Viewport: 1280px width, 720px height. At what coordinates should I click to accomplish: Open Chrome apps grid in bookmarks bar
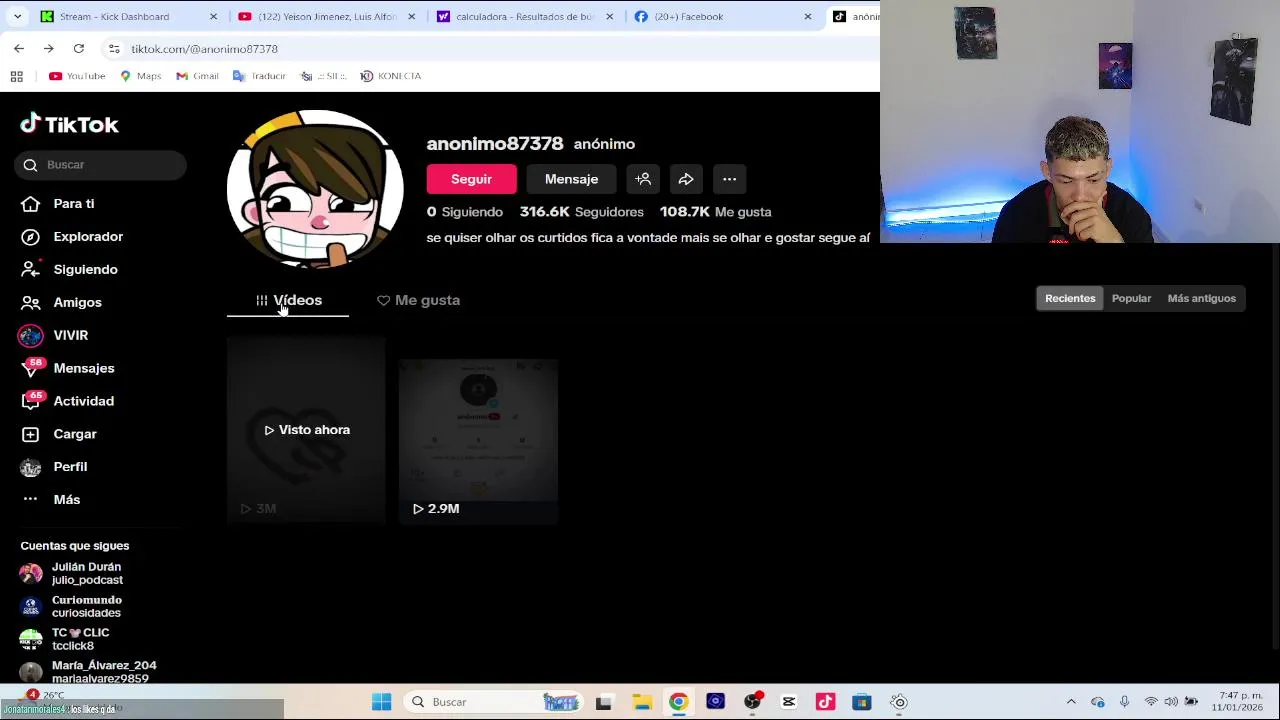16,76
